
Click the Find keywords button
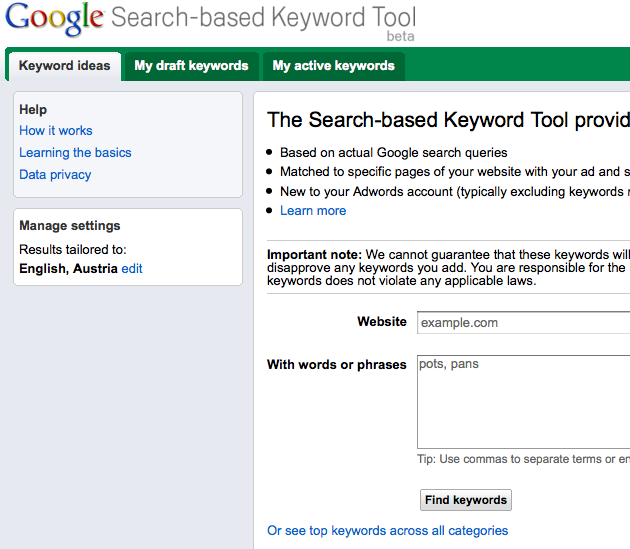(x=466, y=500)
